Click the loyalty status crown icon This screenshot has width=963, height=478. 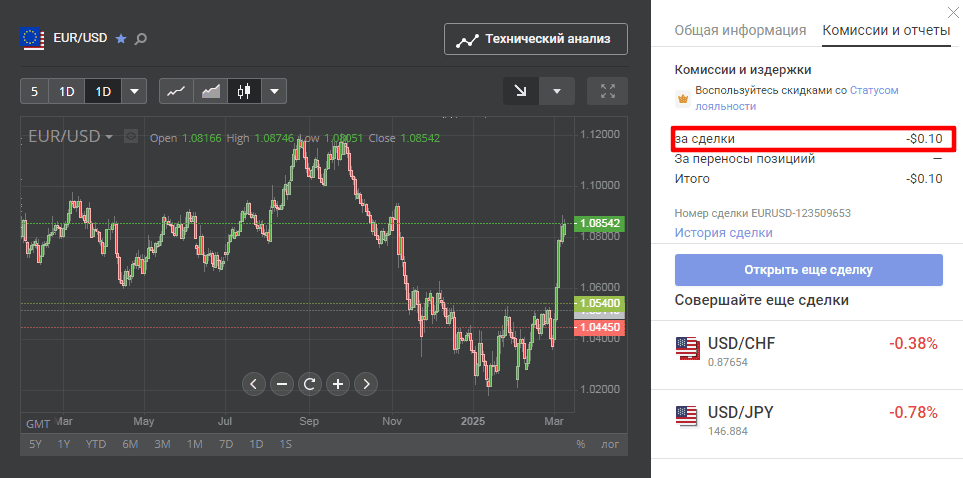[x=682, y=98]
